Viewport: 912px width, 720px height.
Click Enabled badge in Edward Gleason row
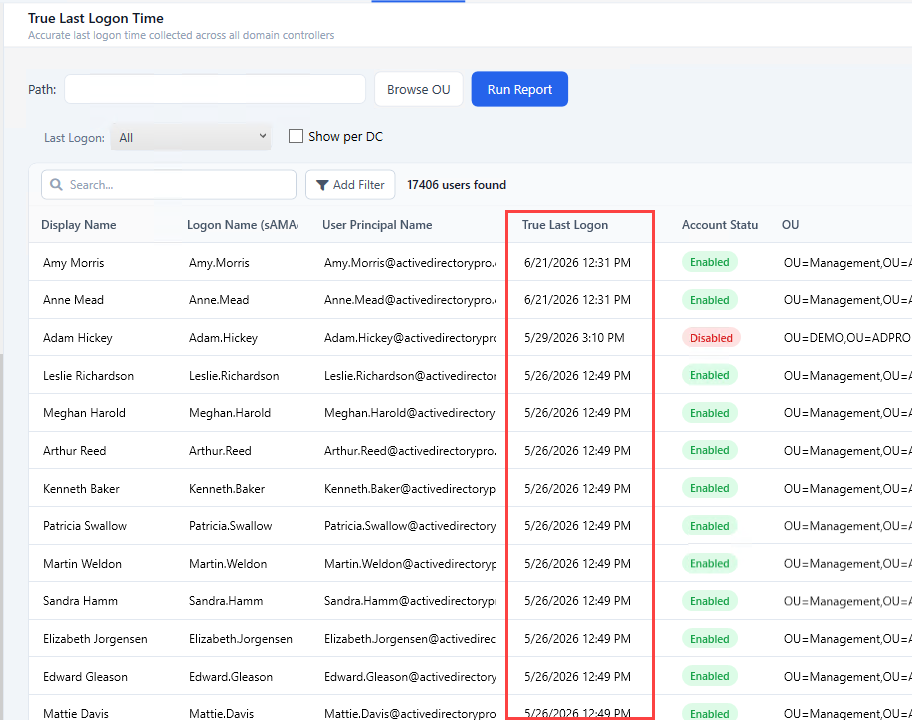coord(710,676)
